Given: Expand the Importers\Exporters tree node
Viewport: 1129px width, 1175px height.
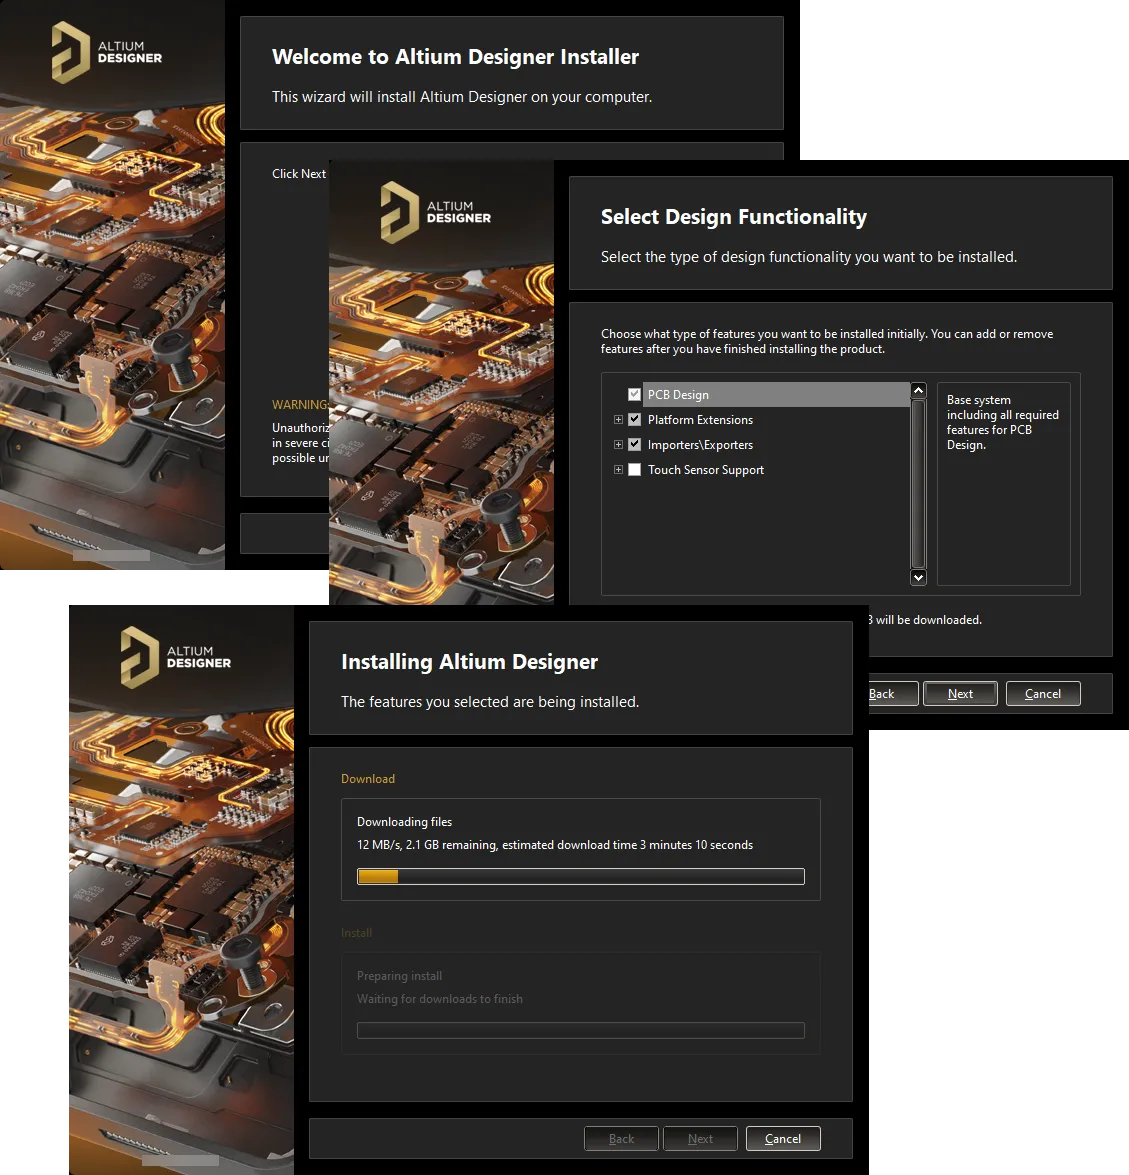Looking at the screenshot, I should (x=618, y=444).
